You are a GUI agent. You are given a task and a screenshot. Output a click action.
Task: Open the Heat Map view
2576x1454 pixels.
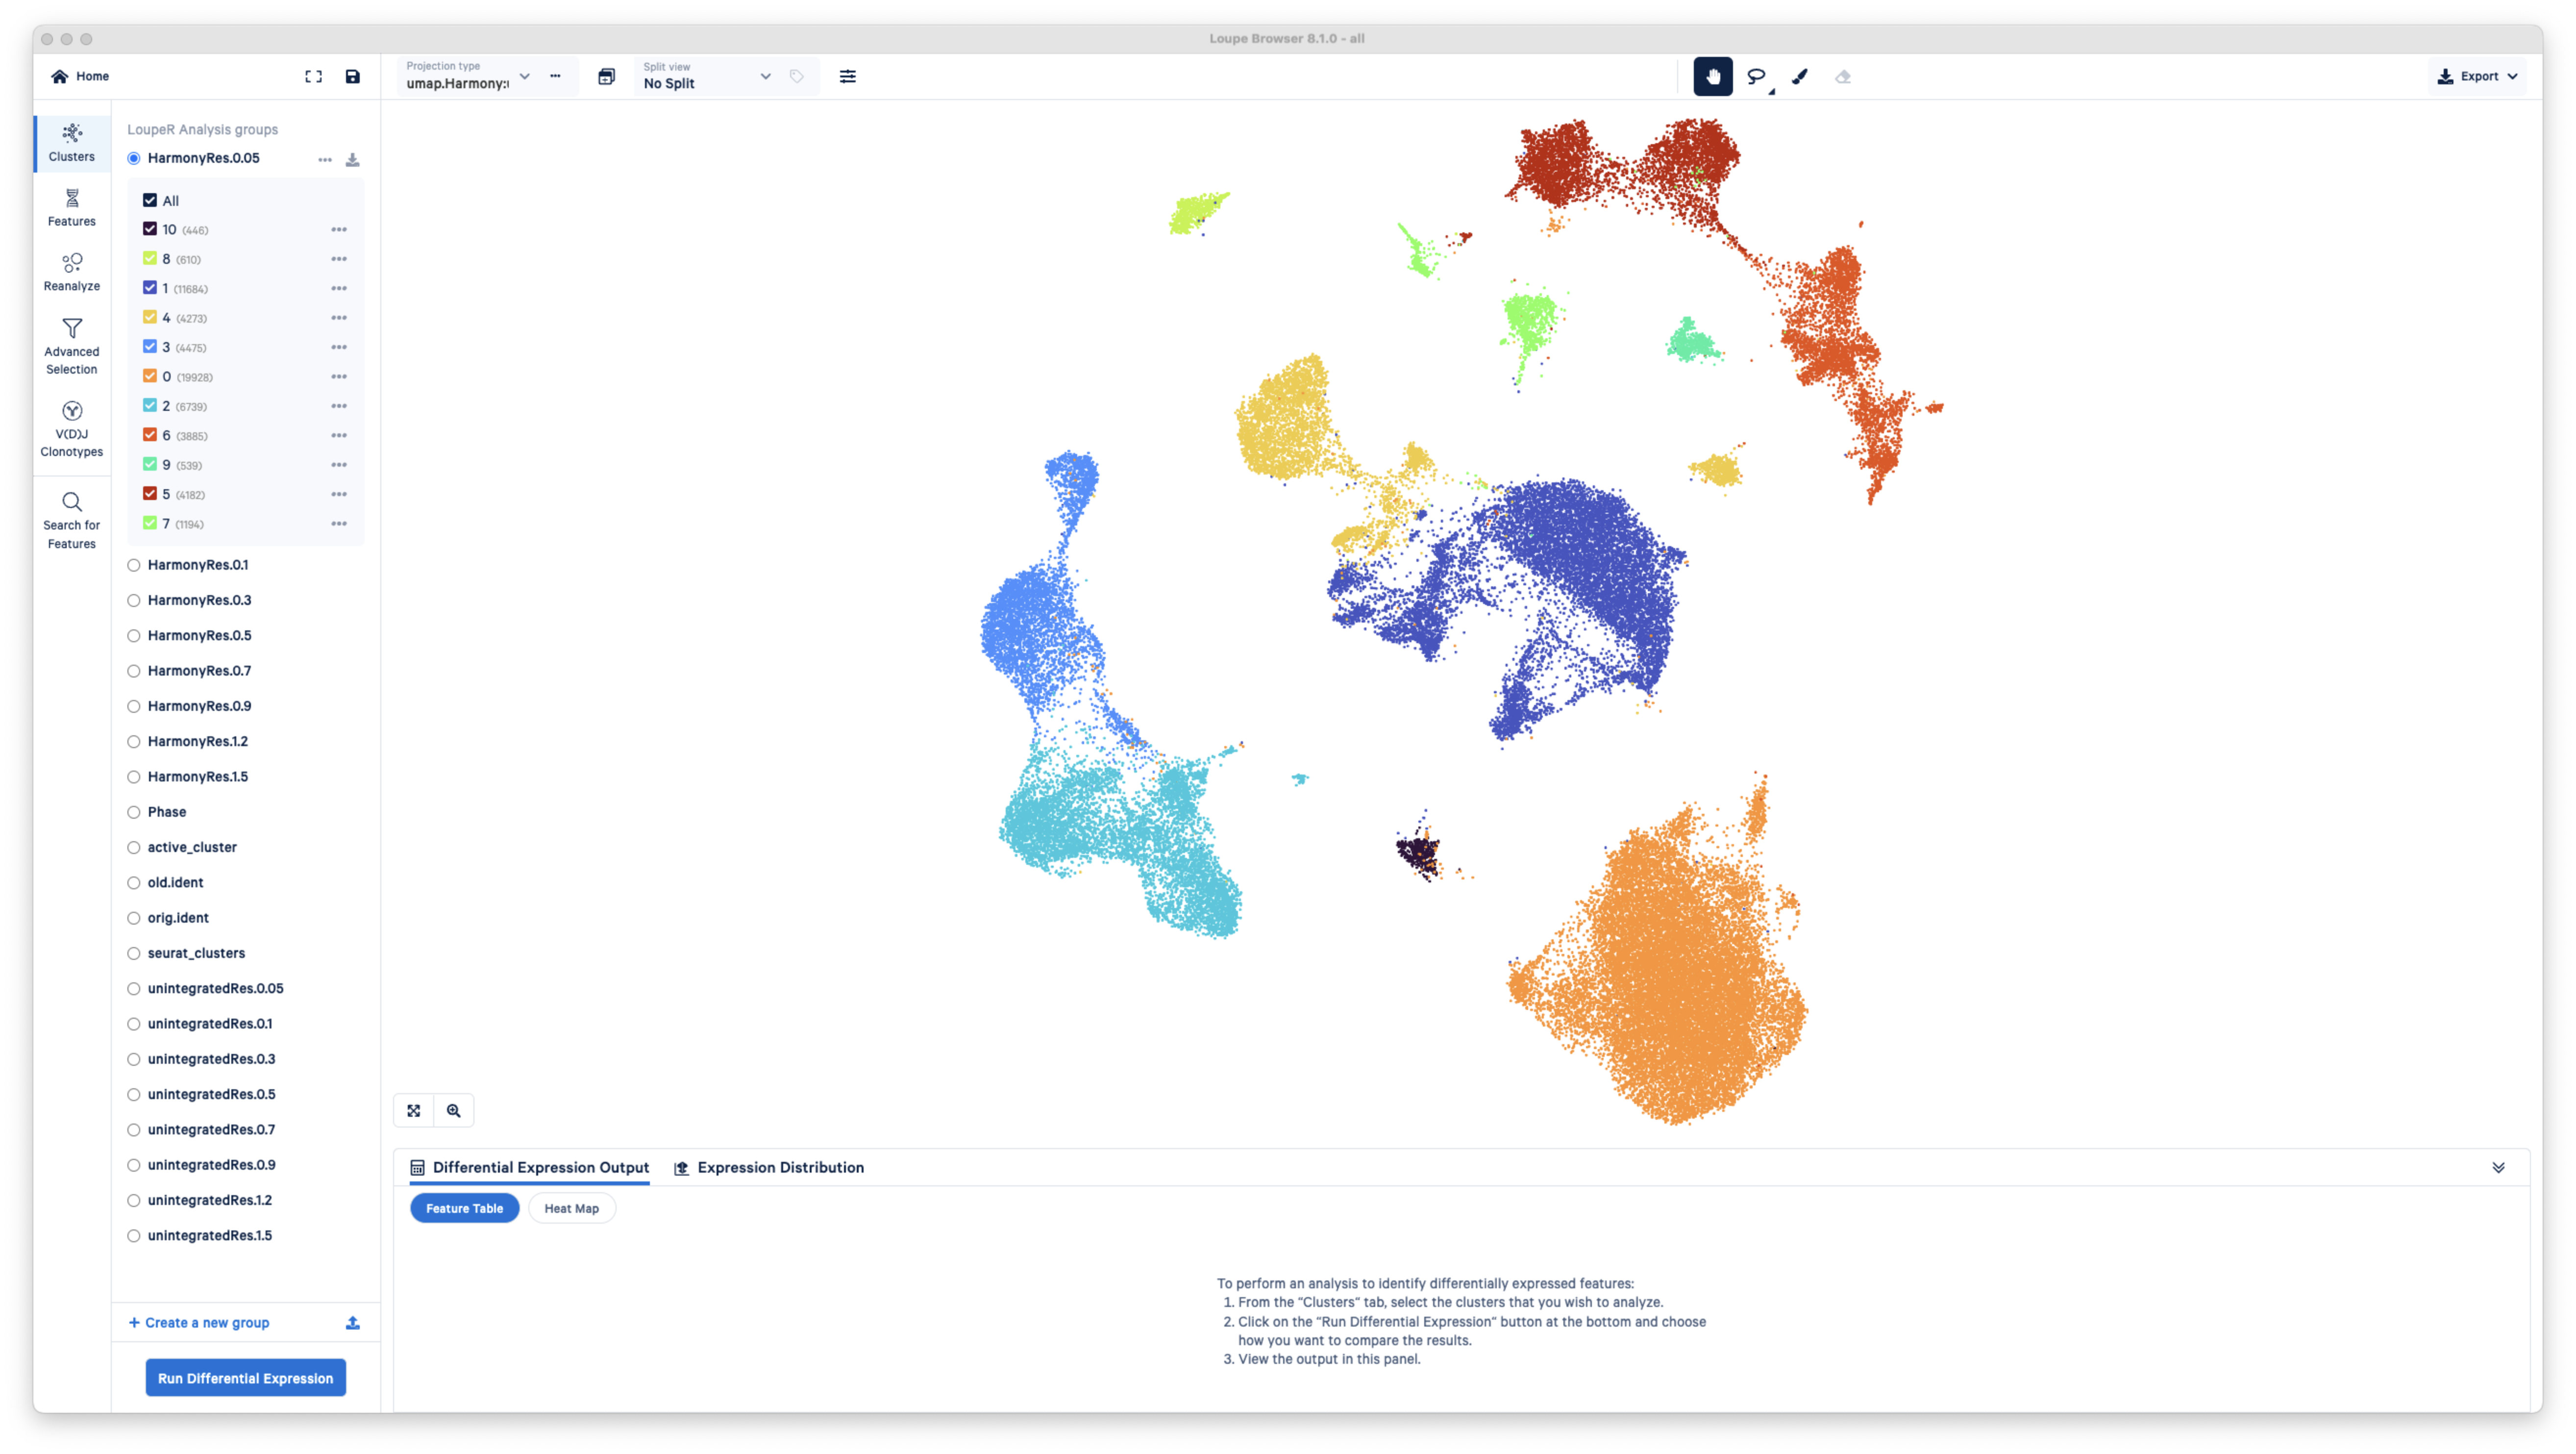tap(571, 1208)
